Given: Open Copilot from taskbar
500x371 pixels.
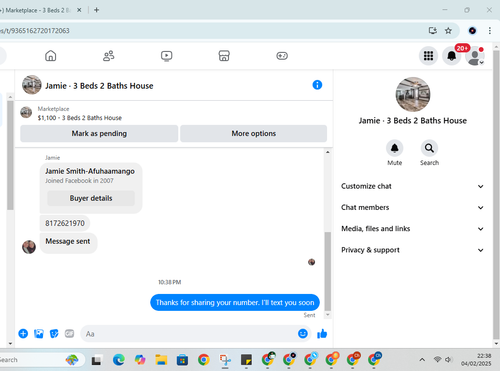Looking at the screenshot, I should [140, 360].
